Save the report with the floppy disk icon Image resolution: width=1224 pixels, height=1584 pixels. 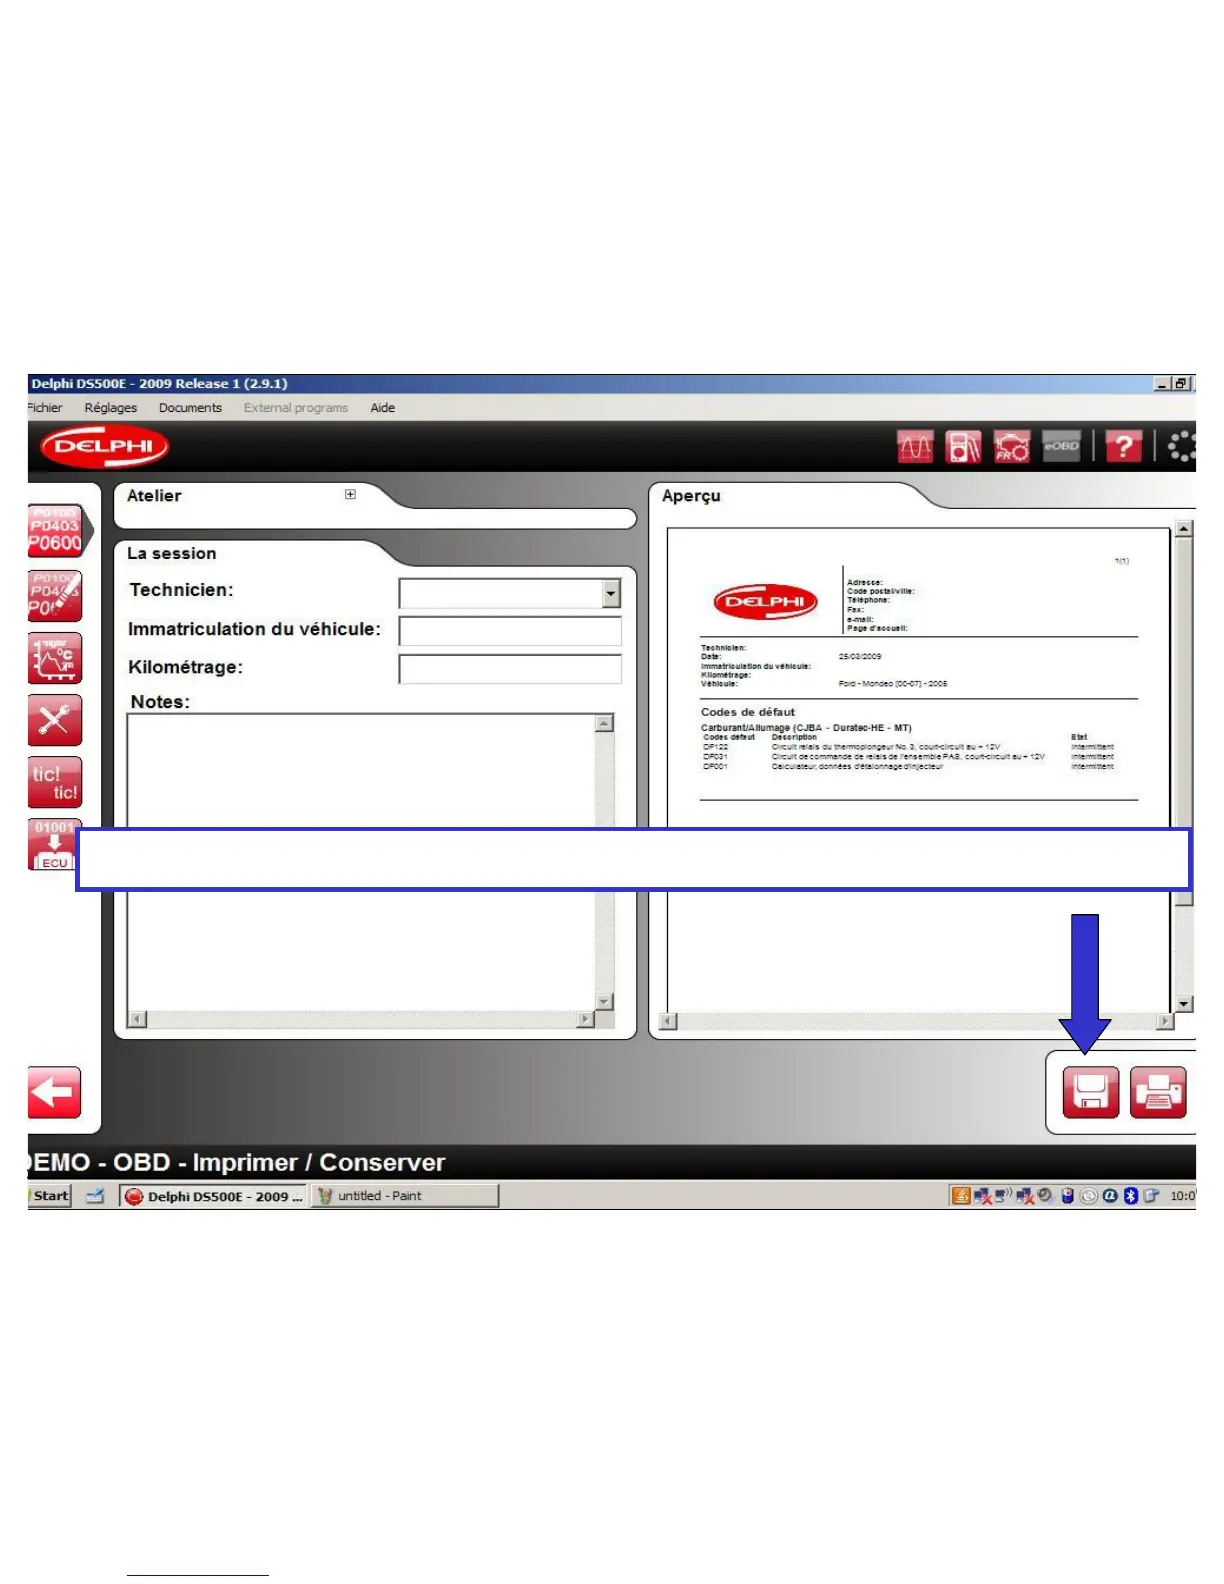(x=1090, y=1092)
